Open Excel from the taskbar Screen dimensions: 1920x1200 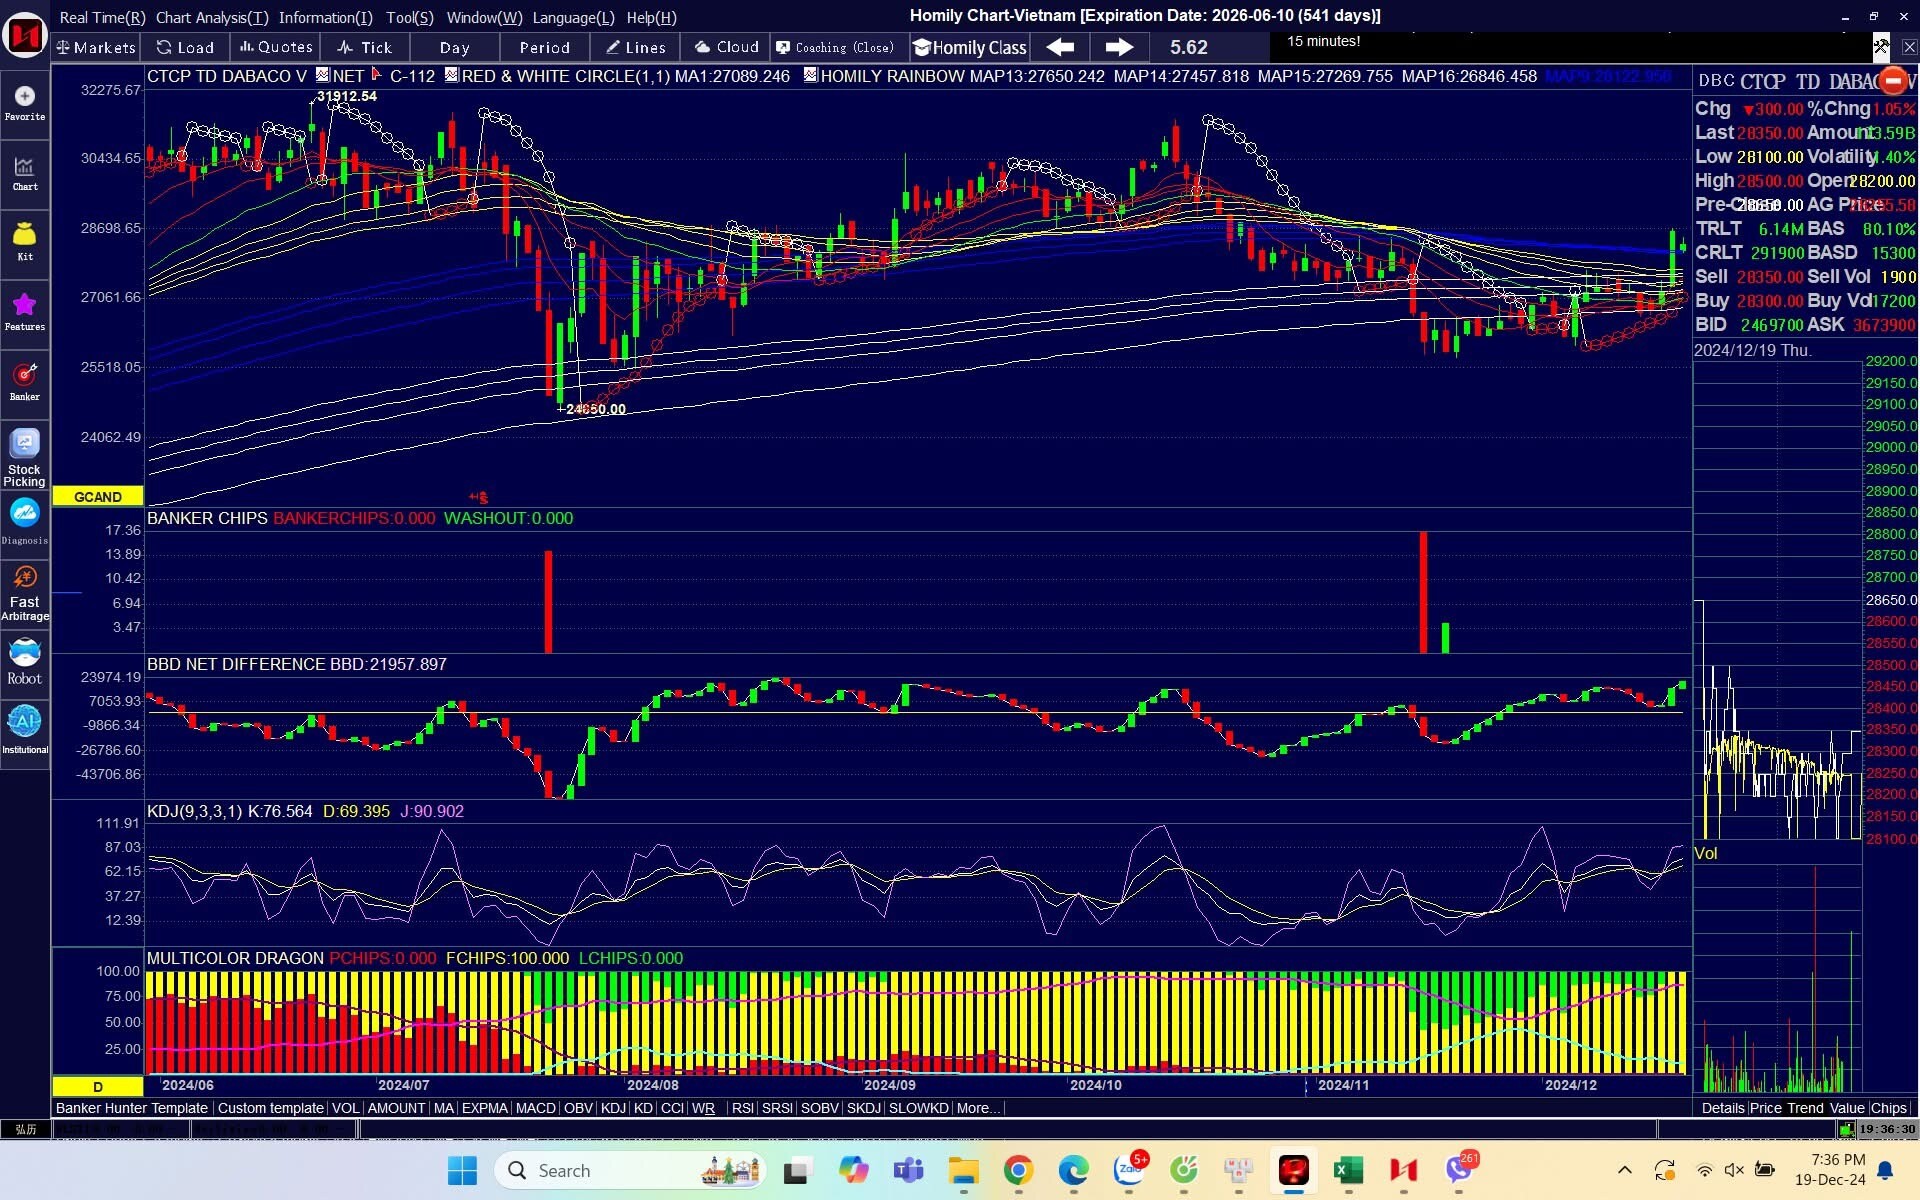[x=1348, y=1170]
